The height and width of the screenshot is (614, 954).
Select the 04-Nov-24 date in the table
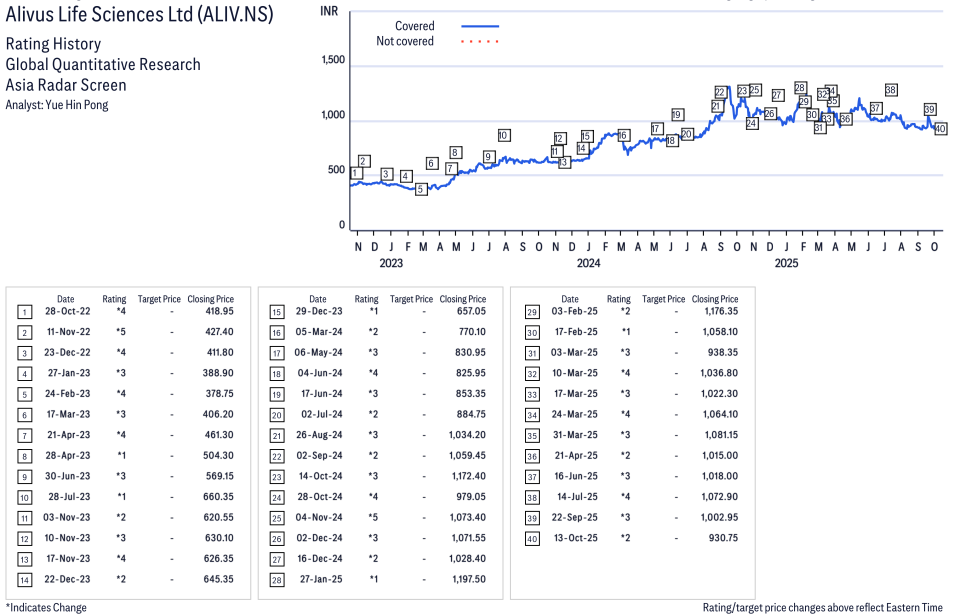[317, 517]
